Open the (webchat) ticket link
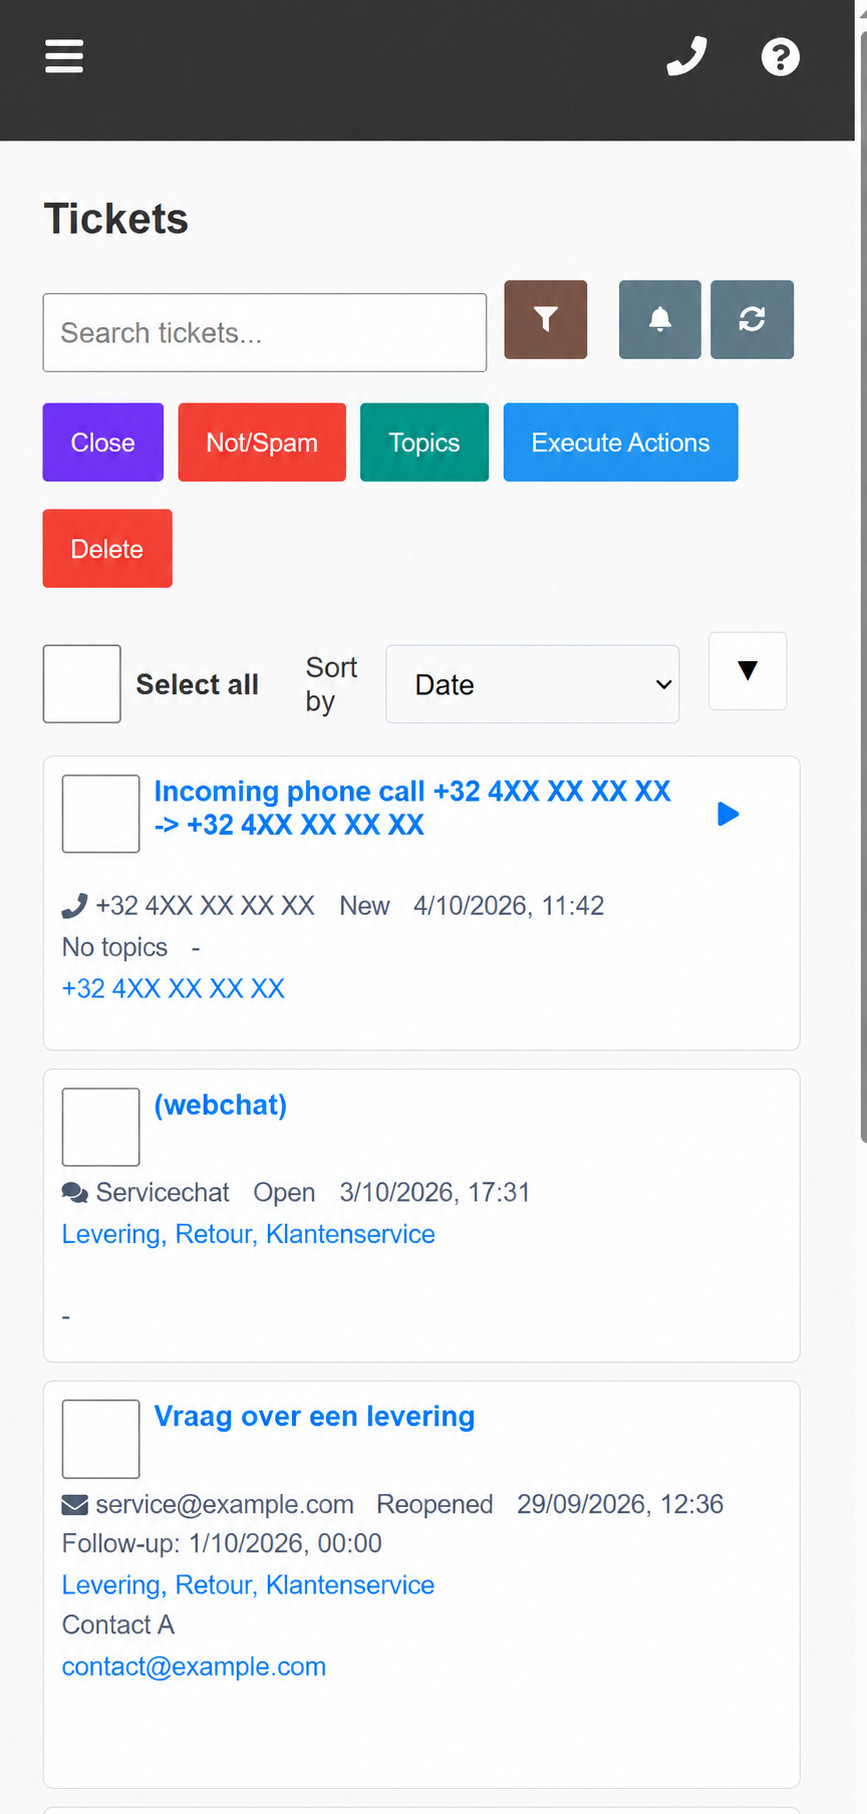This screenshot has width=867, height=1814. [220, 1105]
